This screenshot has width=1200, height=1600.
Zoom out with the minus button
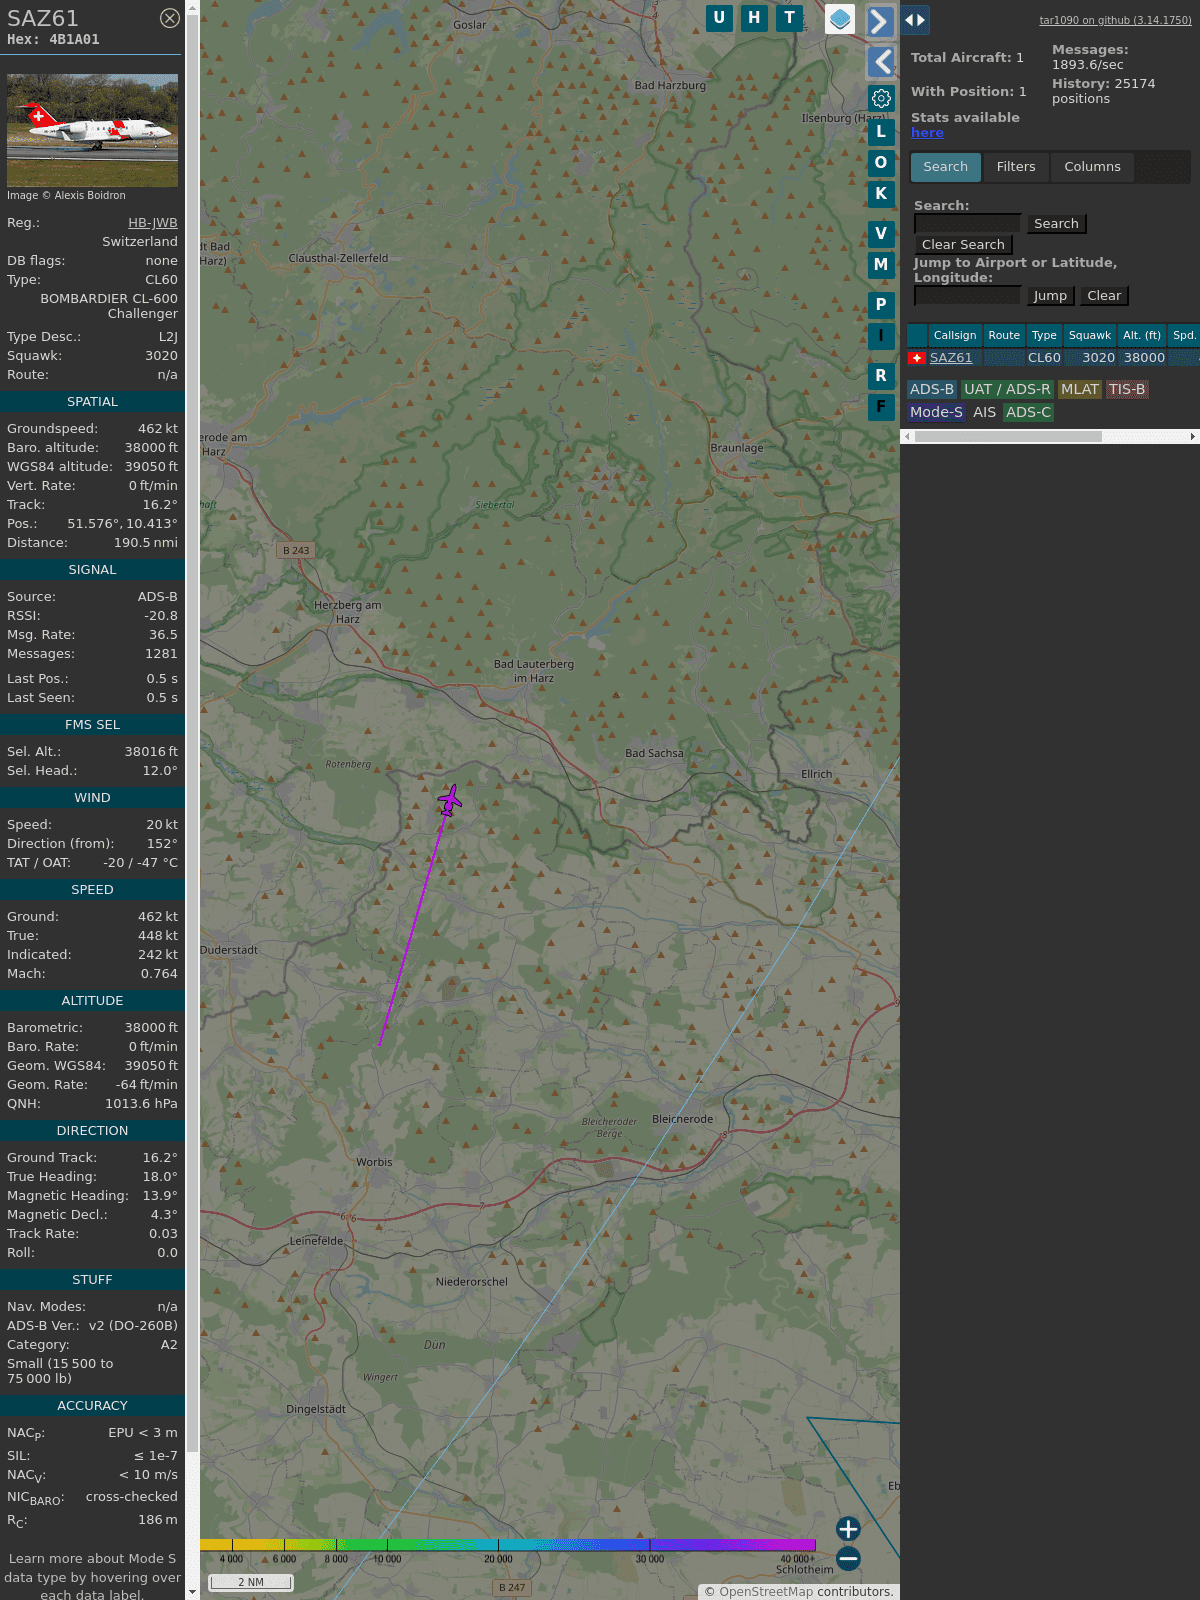pos(848,1558)
